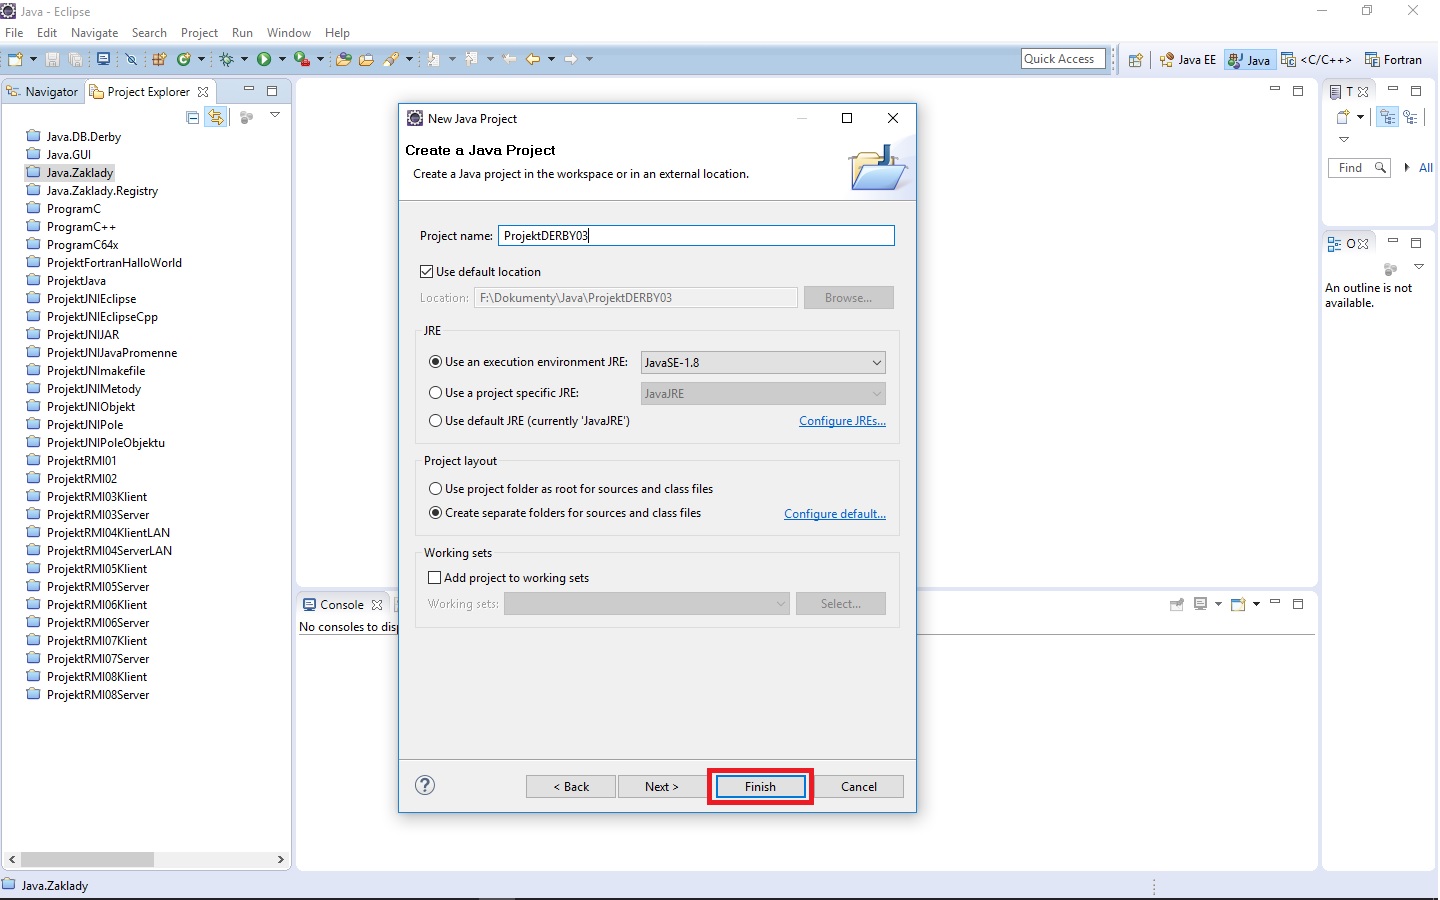The image size is (1440, 900).
Task: Select Use default JRE radio option
Action: point(436,421)
